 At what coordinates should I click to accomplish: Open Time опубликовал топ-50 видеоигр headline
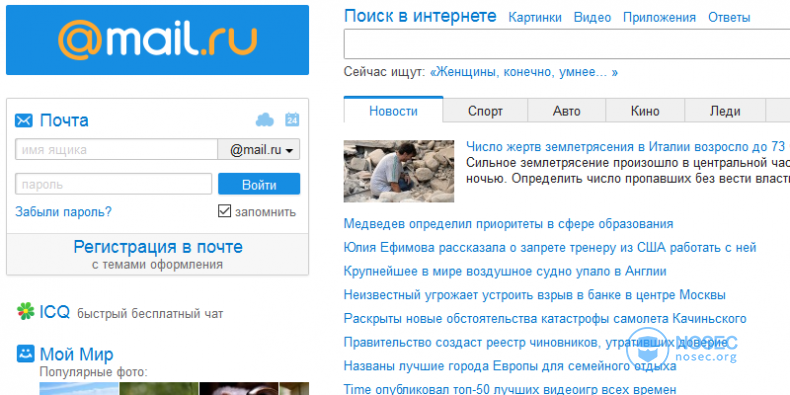click(510, 389)
